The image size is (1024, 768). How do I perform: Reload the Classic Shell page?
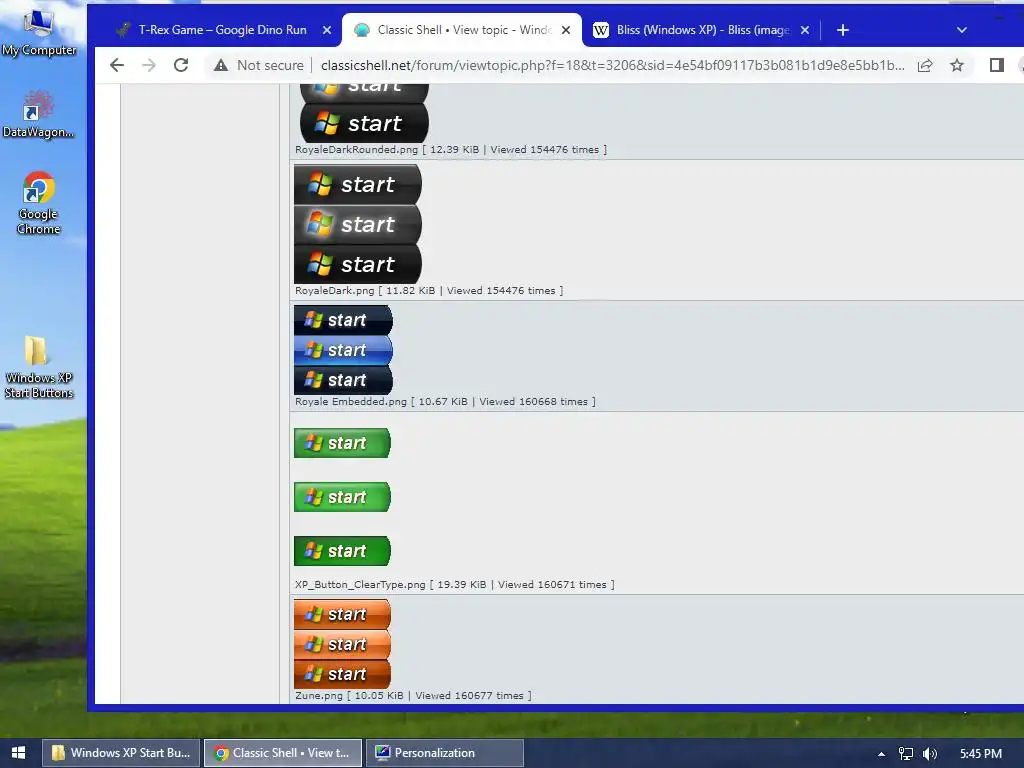[181, 65]
